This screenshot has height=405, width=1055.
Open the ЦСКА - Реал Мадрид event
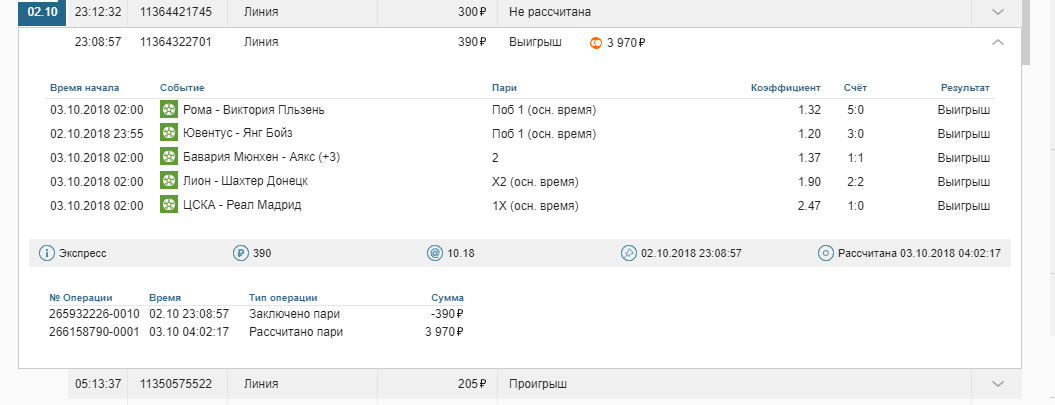coord(242,205)
